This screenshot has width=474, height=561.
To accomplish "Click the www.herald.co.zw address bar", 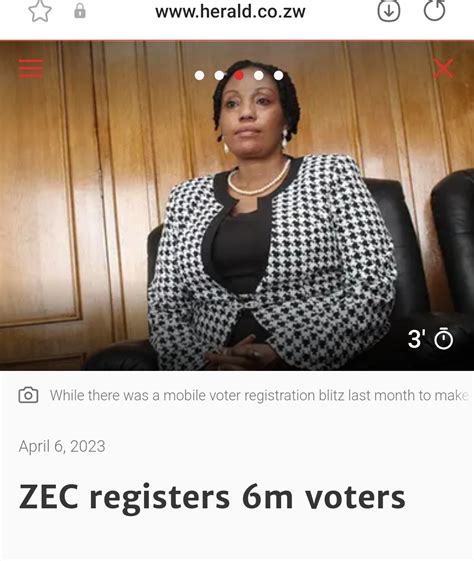I will [x=230, y=12].
